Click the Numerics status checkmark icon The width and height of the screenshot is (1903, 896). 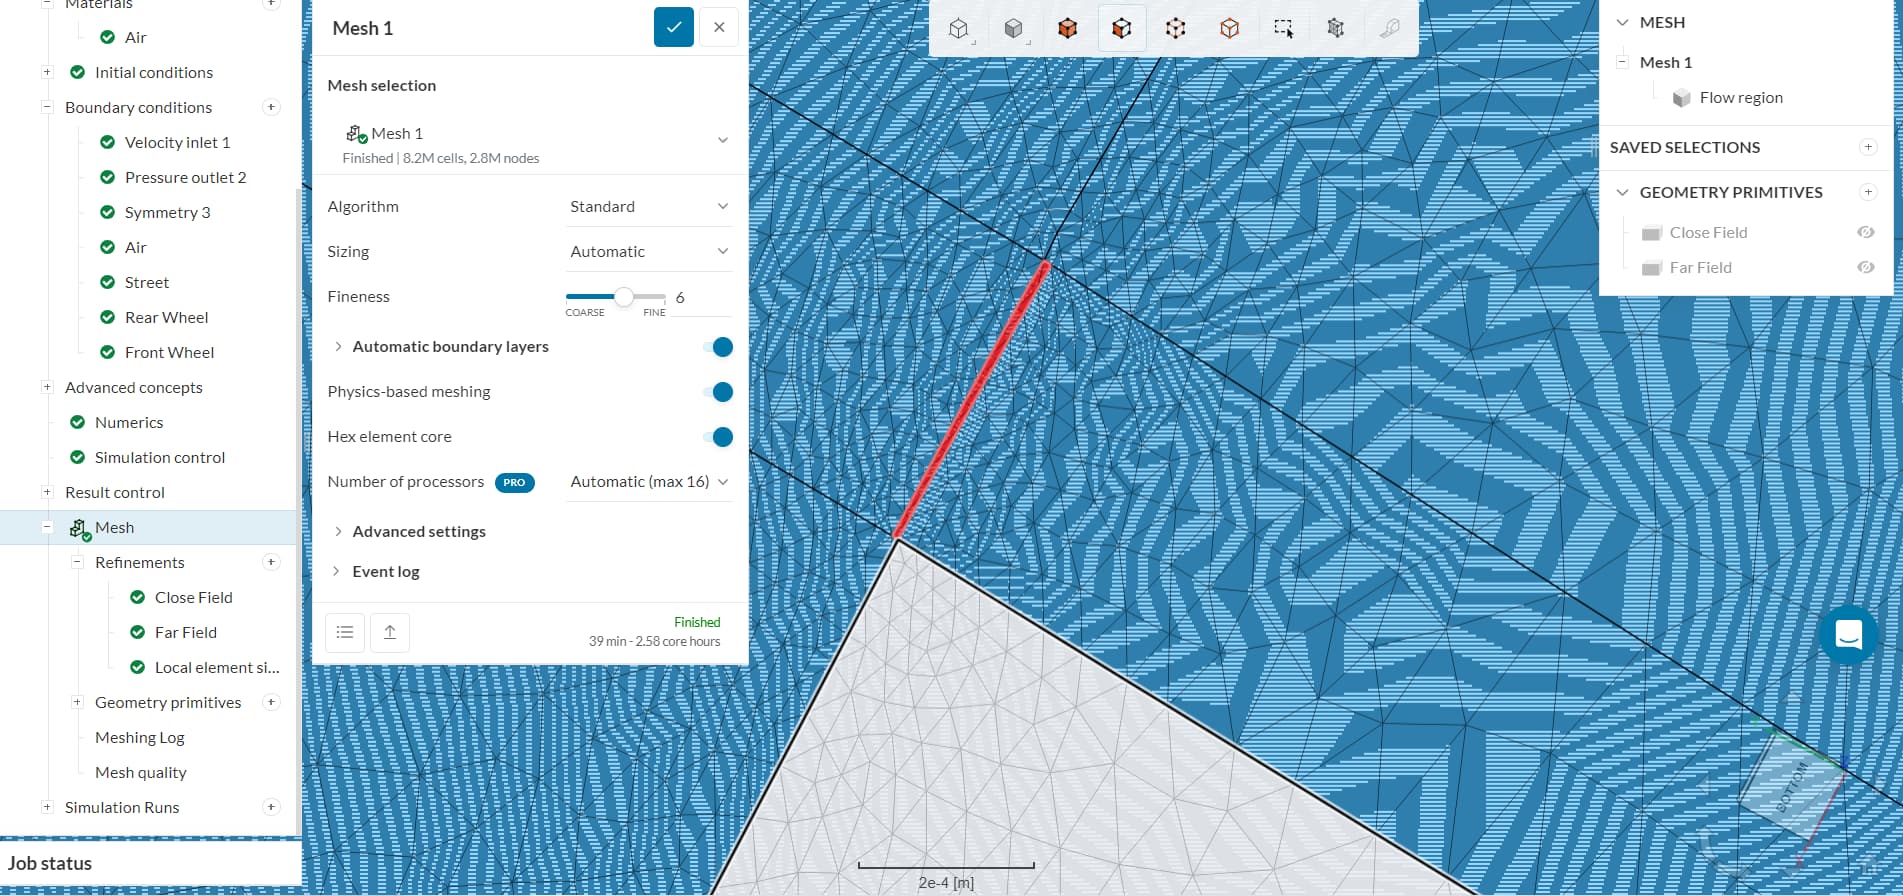[x=78, y=422]
